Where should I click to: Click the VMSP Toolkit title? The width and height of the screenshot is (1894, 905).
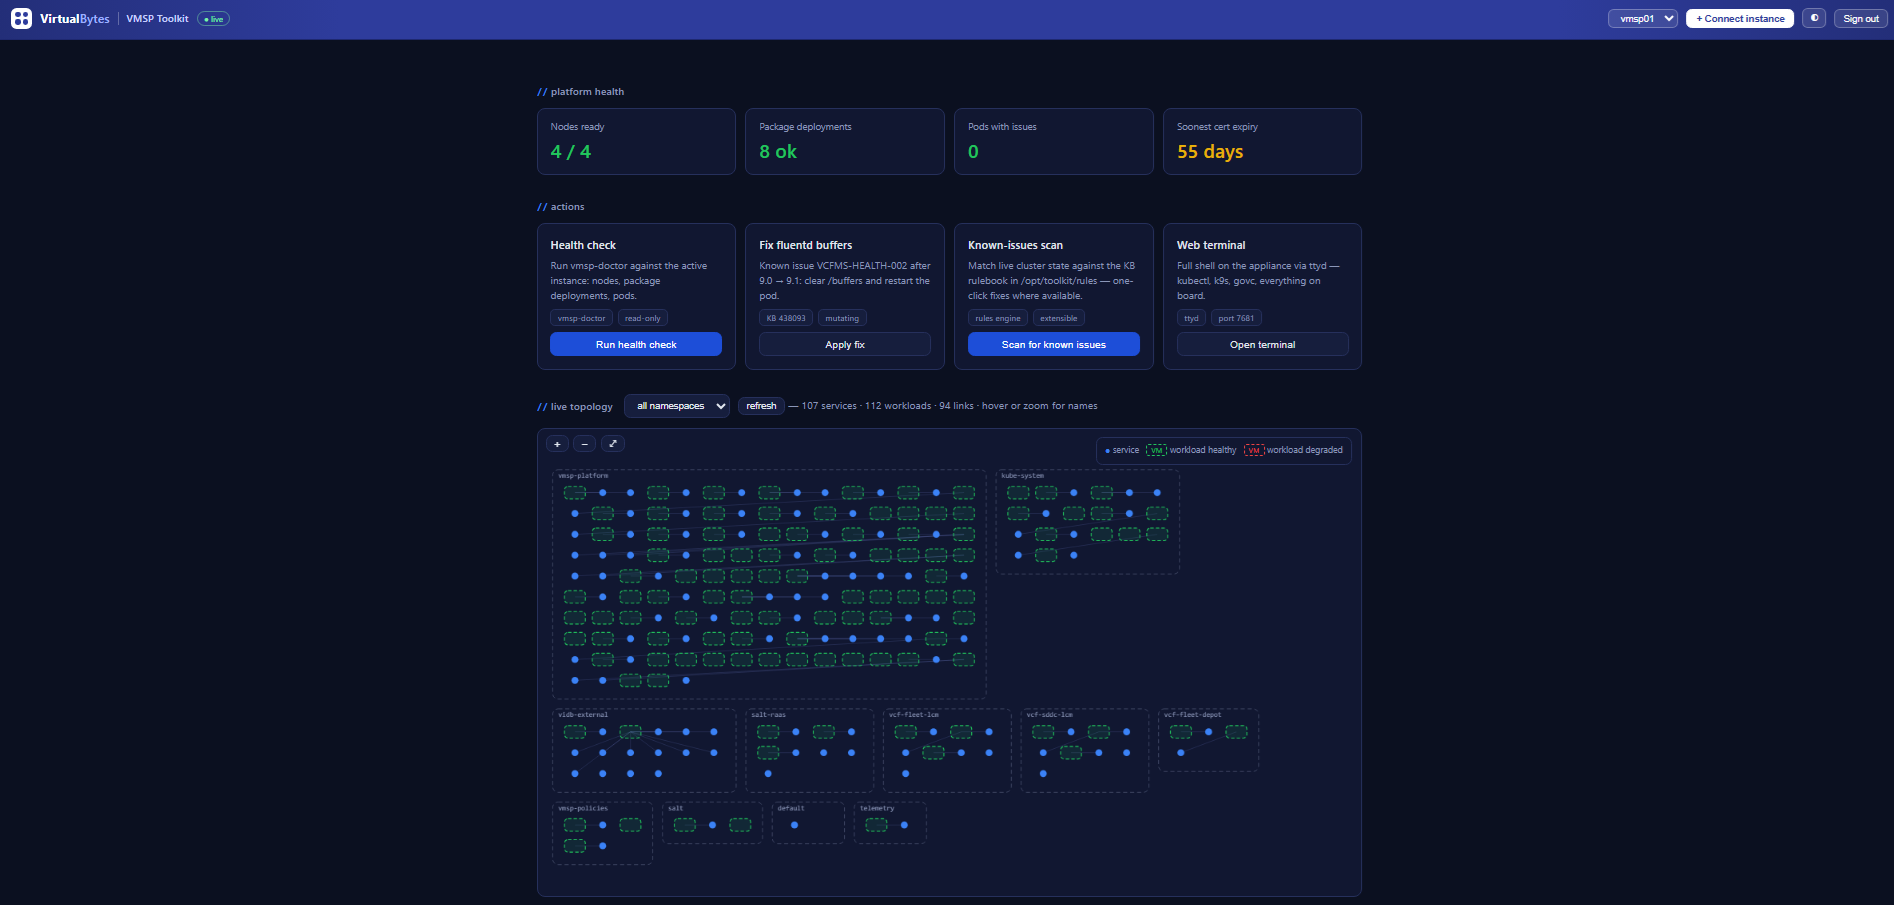click(x=157, y=19)
